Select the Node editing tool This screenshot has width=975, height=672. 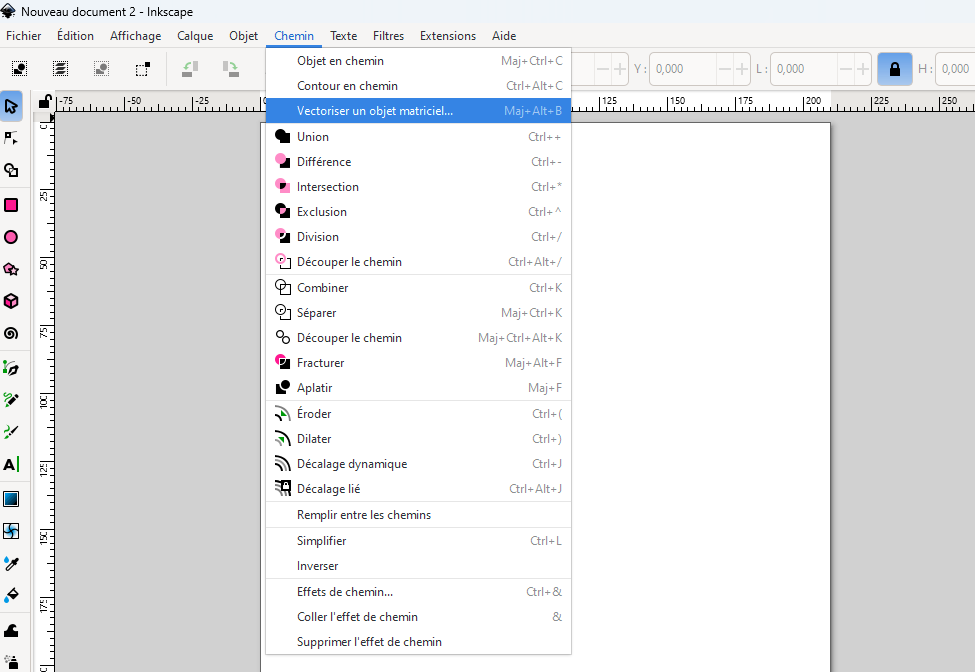pyautogui.click(x=11, y=138)
